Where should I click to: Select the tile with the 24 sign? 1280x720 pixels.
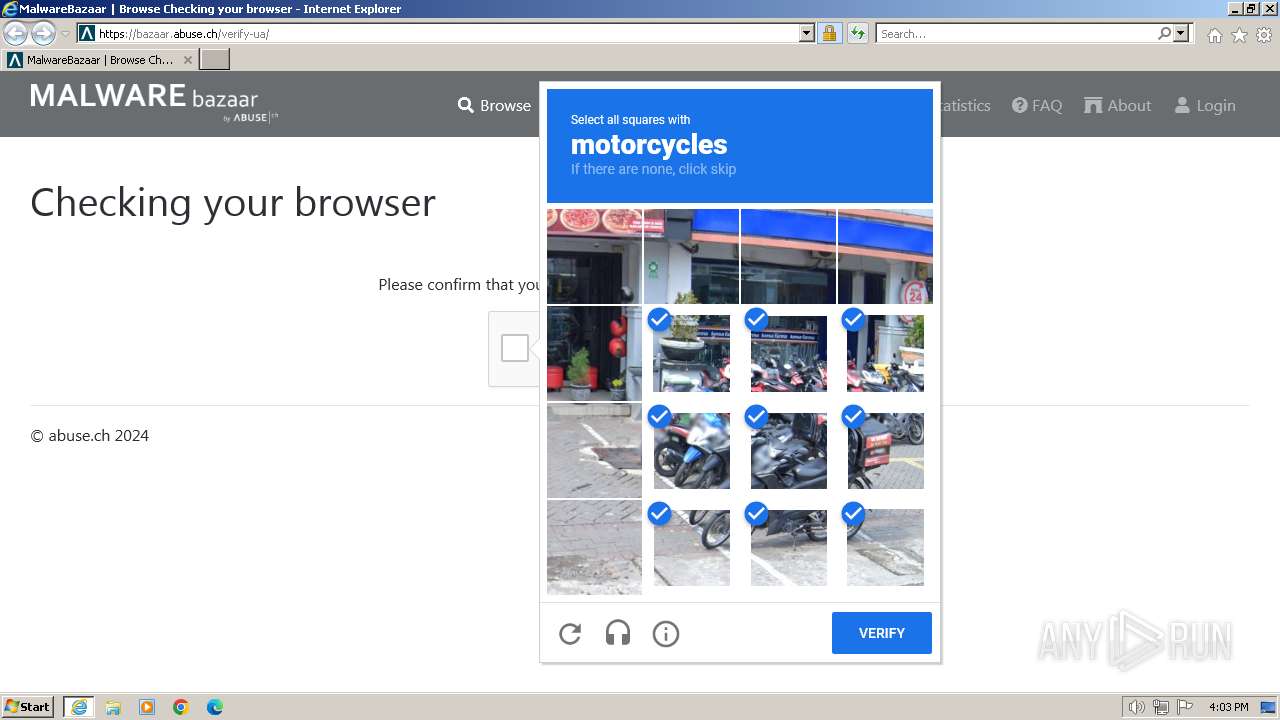click(885, 256)
